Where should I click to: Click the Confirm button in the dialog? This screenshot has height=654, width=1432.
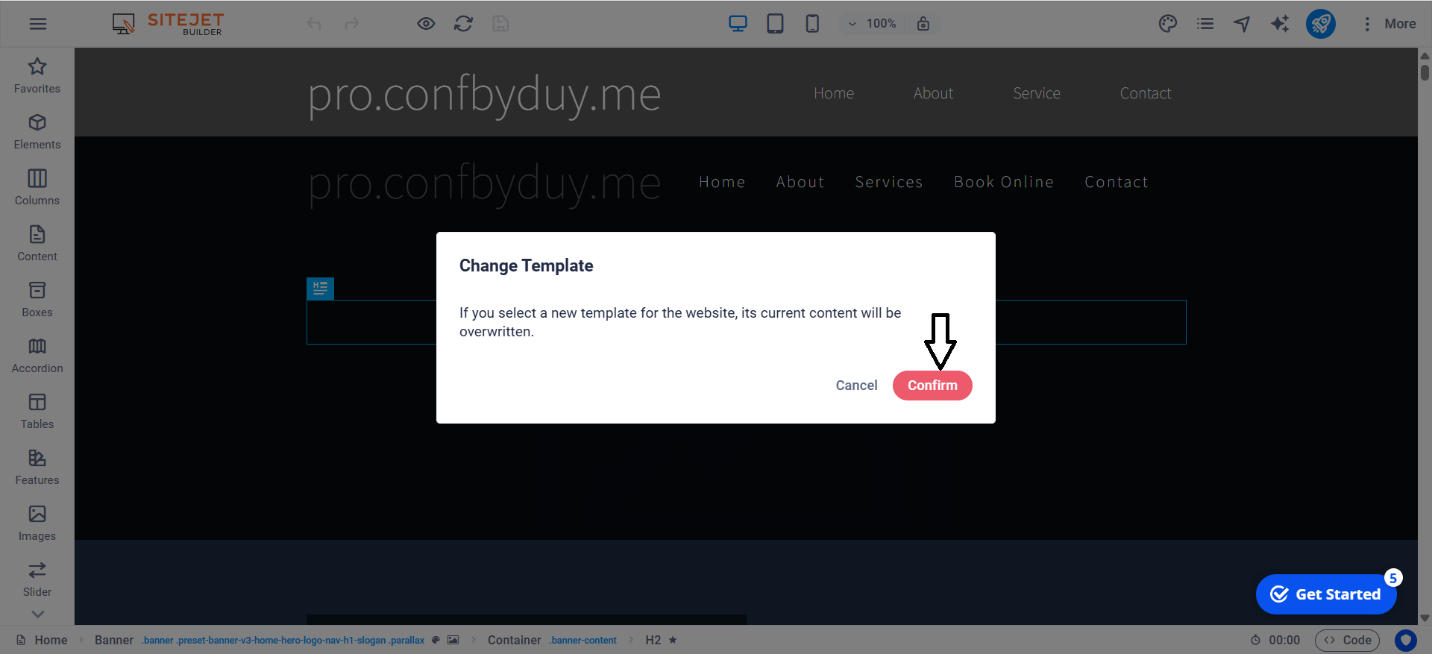[932, 385]
